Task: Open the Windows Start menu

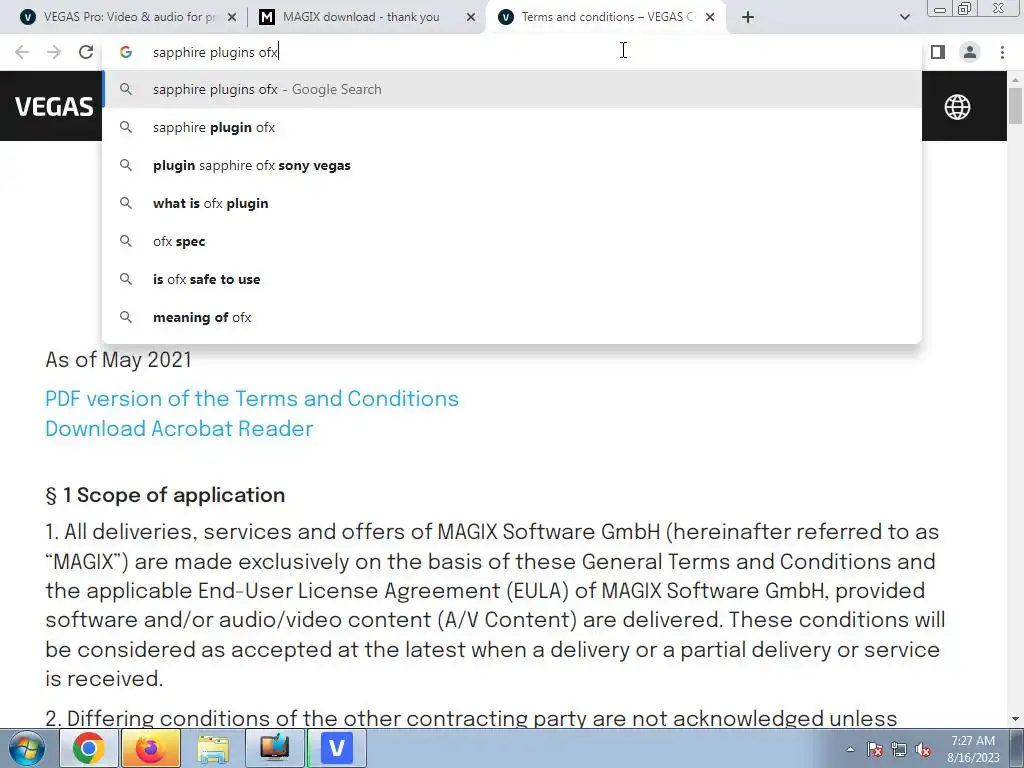Action: [x=27, y=748]
